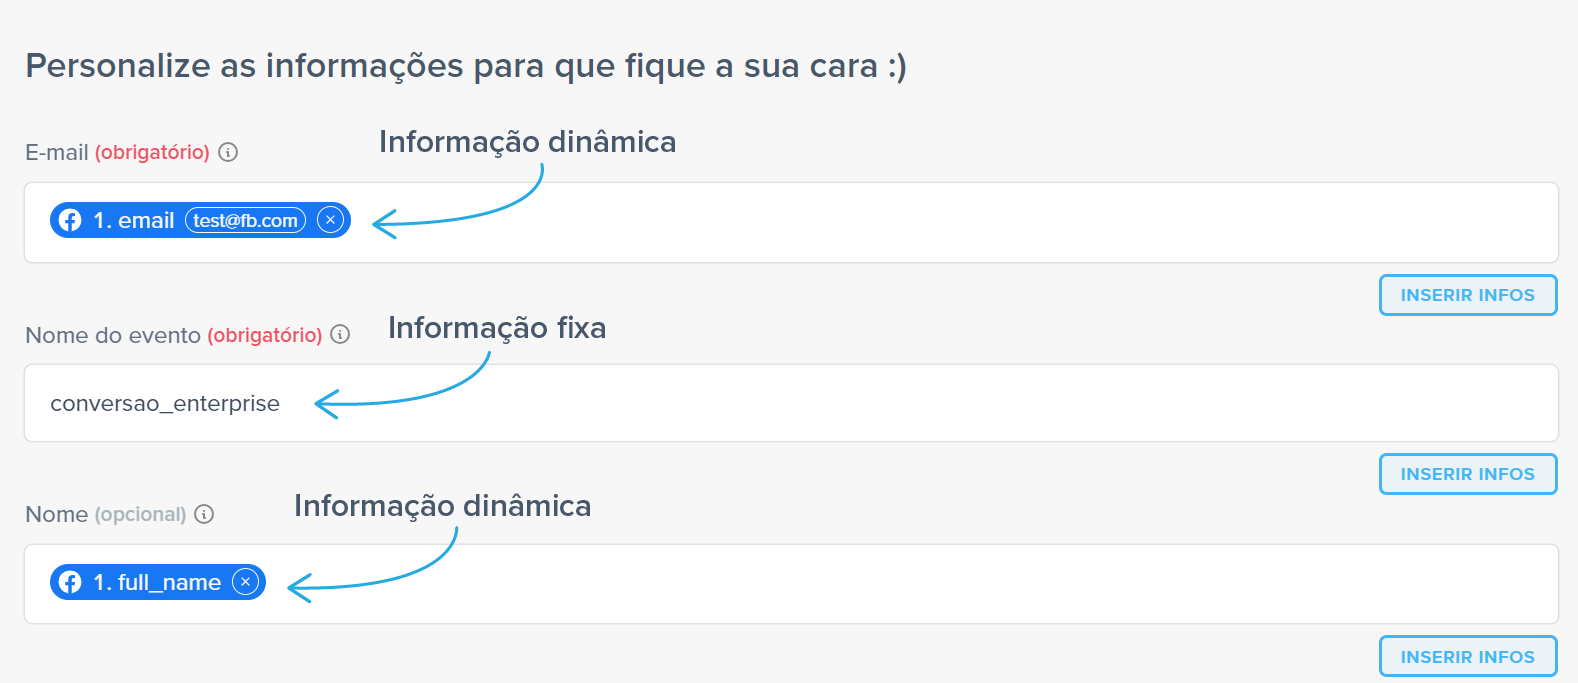Click the E-mail (obrigatório) field label

point(117,152)
